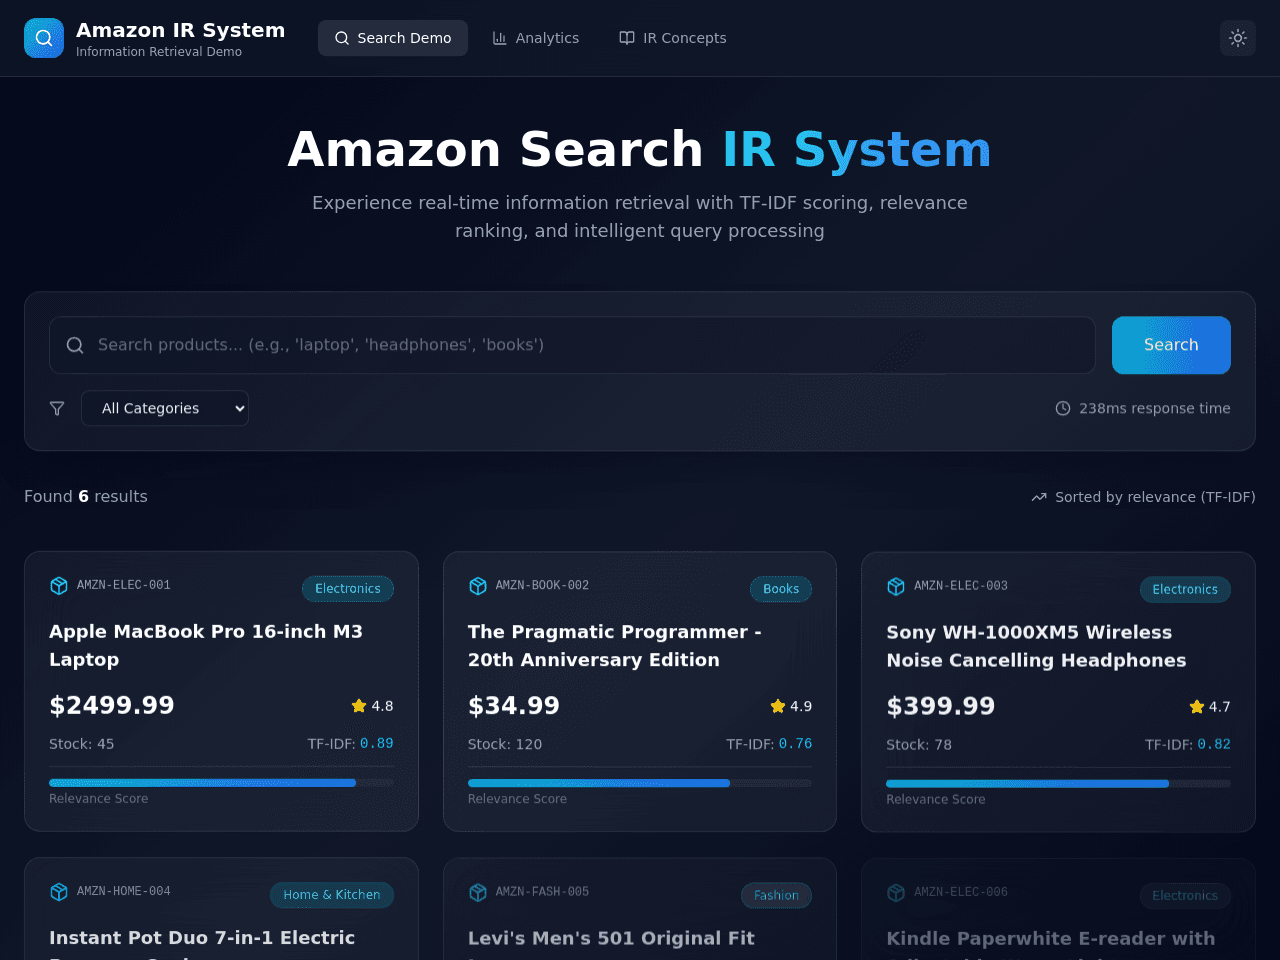Click the package icon next to AMZN-HOME-004
The width and height of the screenshot is (1280, 960).
tap(59, 891)
